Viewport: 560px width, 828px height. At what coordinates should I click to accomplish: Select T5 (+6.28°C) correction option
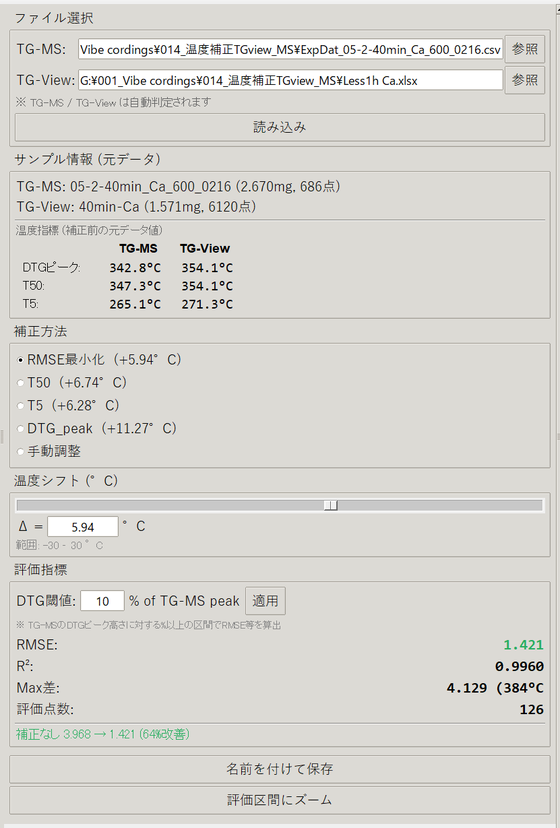[68, 406]
